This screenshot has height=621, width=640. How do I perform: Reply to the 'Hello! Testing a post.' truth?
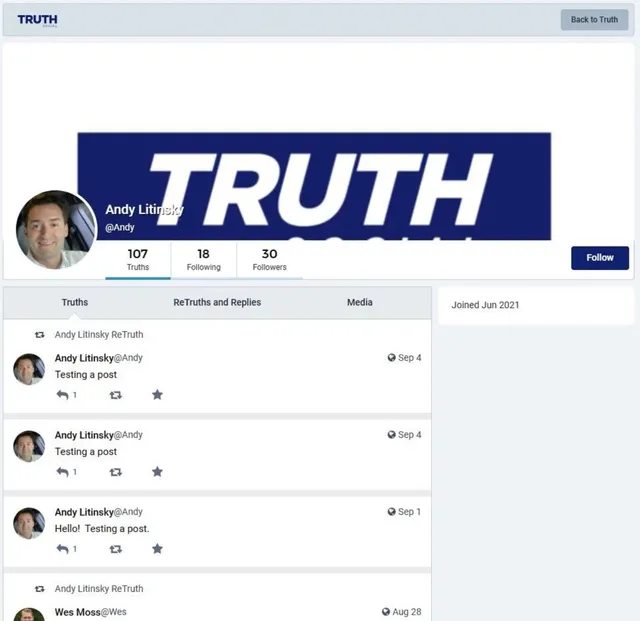click(62, 549)
